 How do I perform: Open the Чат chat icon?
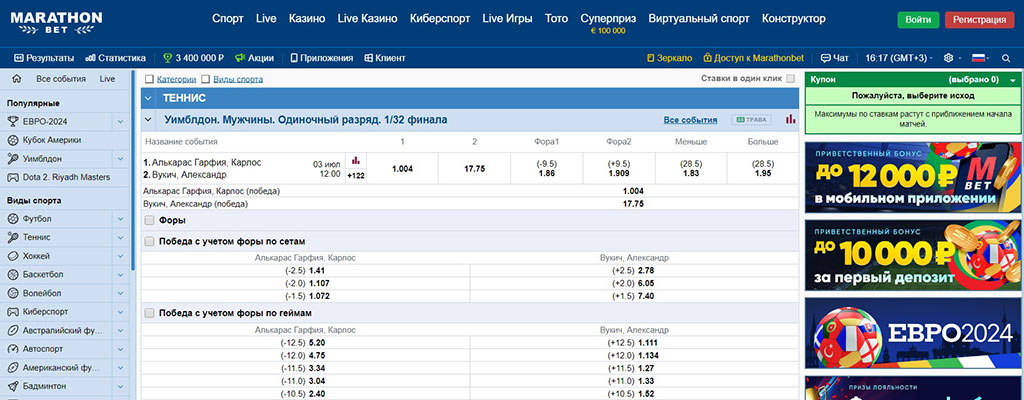[825, 58]
